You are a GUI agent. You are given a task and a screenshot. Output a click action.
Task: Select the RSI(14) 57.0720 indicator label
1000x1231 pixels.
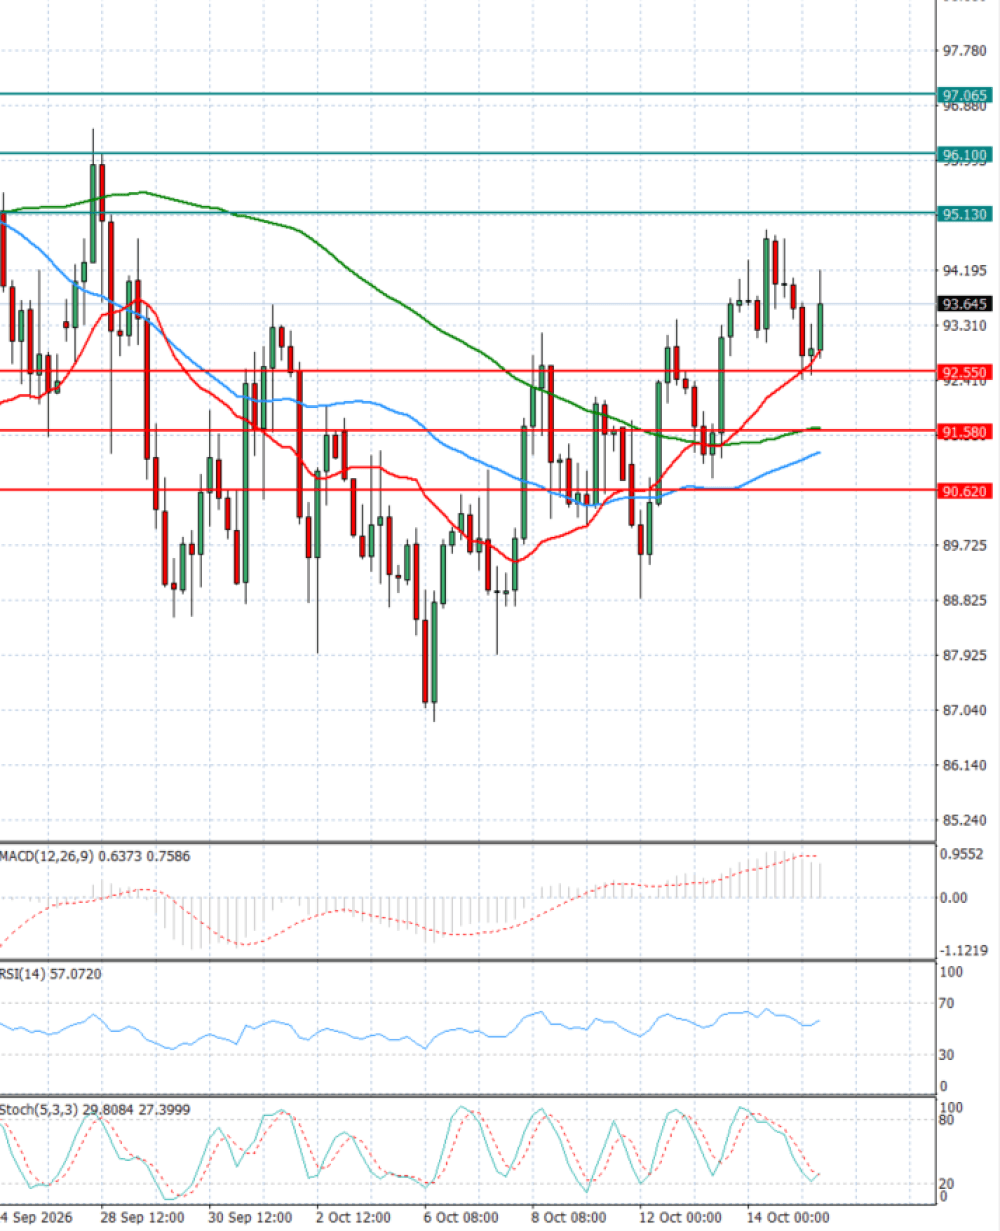click(51, 973)
